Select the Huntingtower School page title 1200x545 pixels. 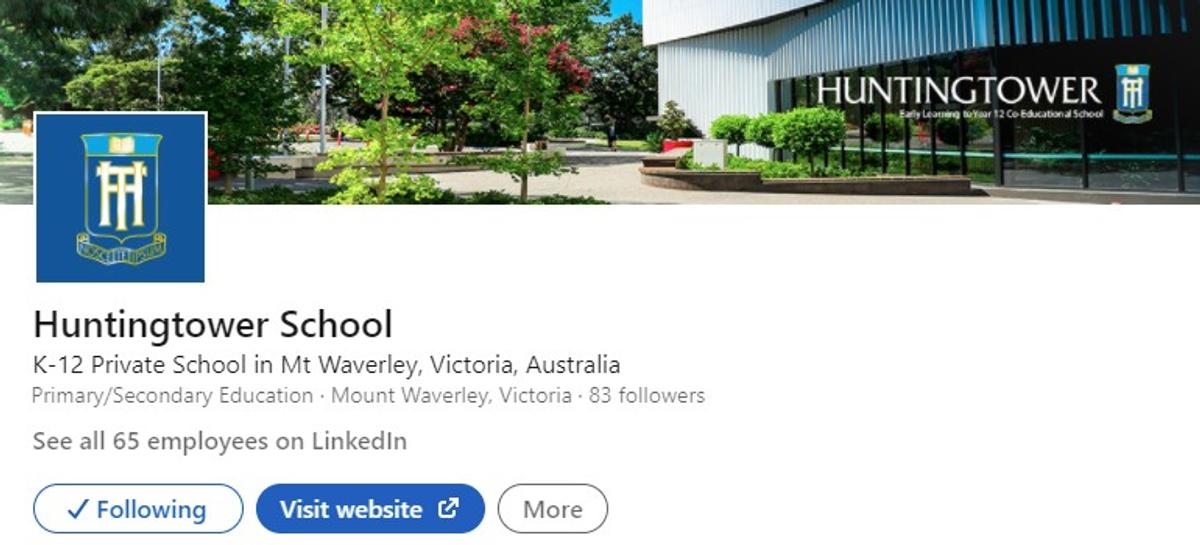(x=212, y=325)
